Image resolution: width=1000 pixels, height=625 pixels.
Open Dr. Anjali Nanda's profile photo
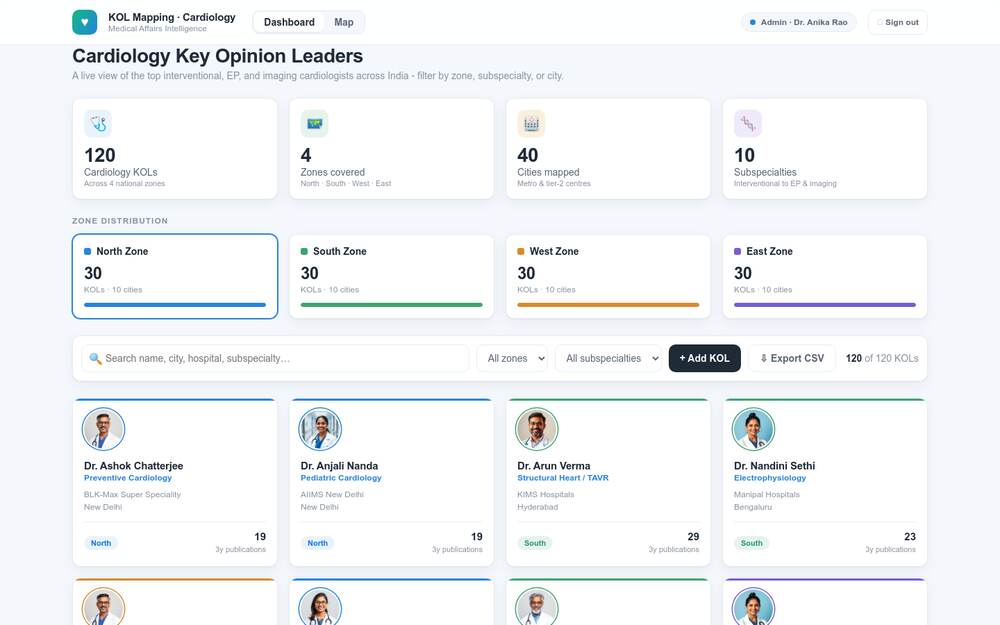(320, 429)
